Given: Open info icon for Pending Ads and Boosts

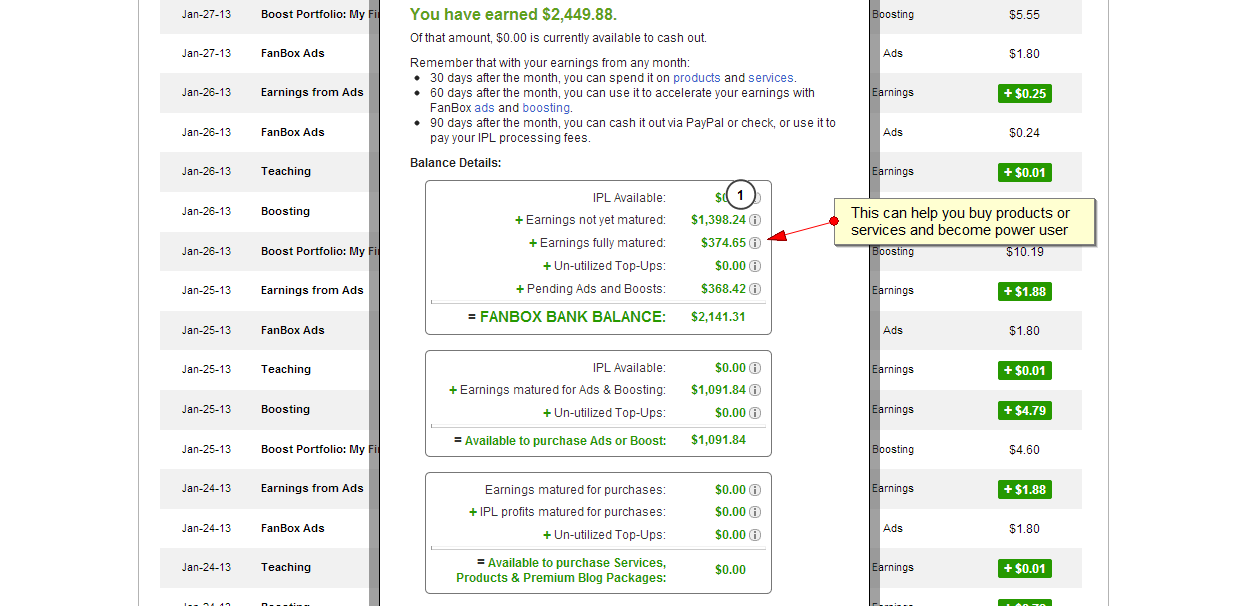Looking at the screenshot, I should tap(755, 289).
